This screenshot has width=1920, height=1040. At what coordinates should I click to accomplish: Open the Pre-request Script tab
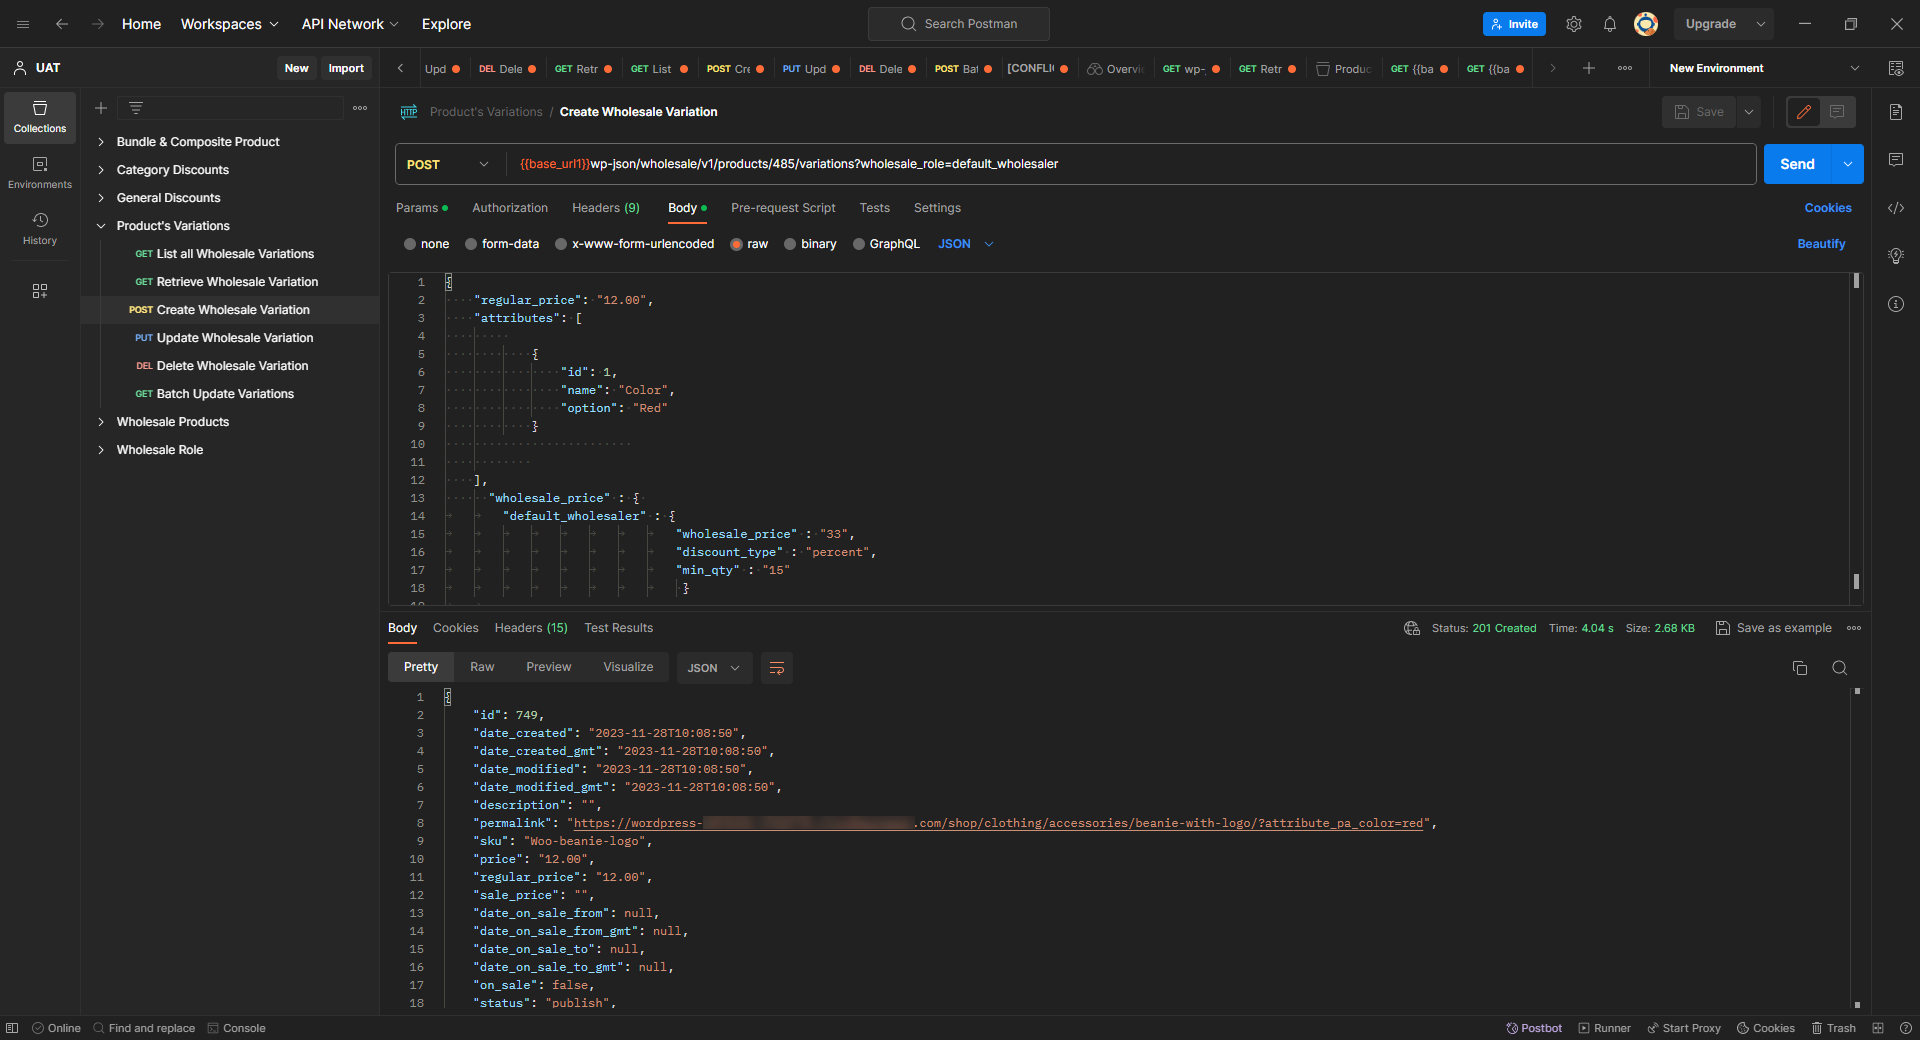[783, 208]
